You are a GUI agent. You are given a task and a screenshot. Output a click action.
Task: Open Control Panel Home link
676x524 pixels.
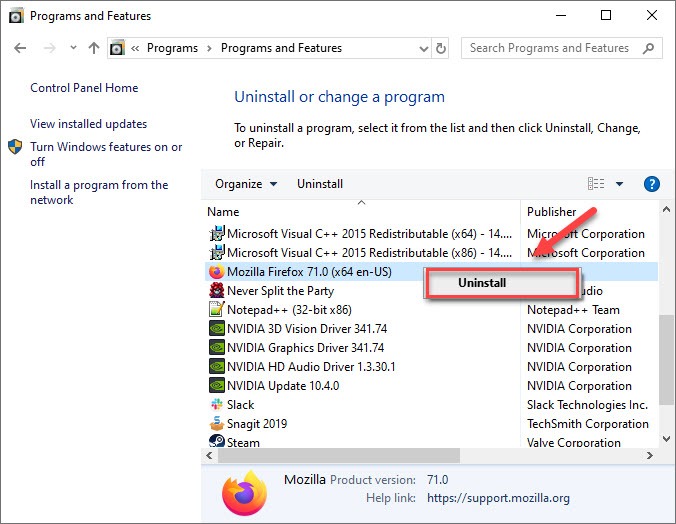(84, 88)
